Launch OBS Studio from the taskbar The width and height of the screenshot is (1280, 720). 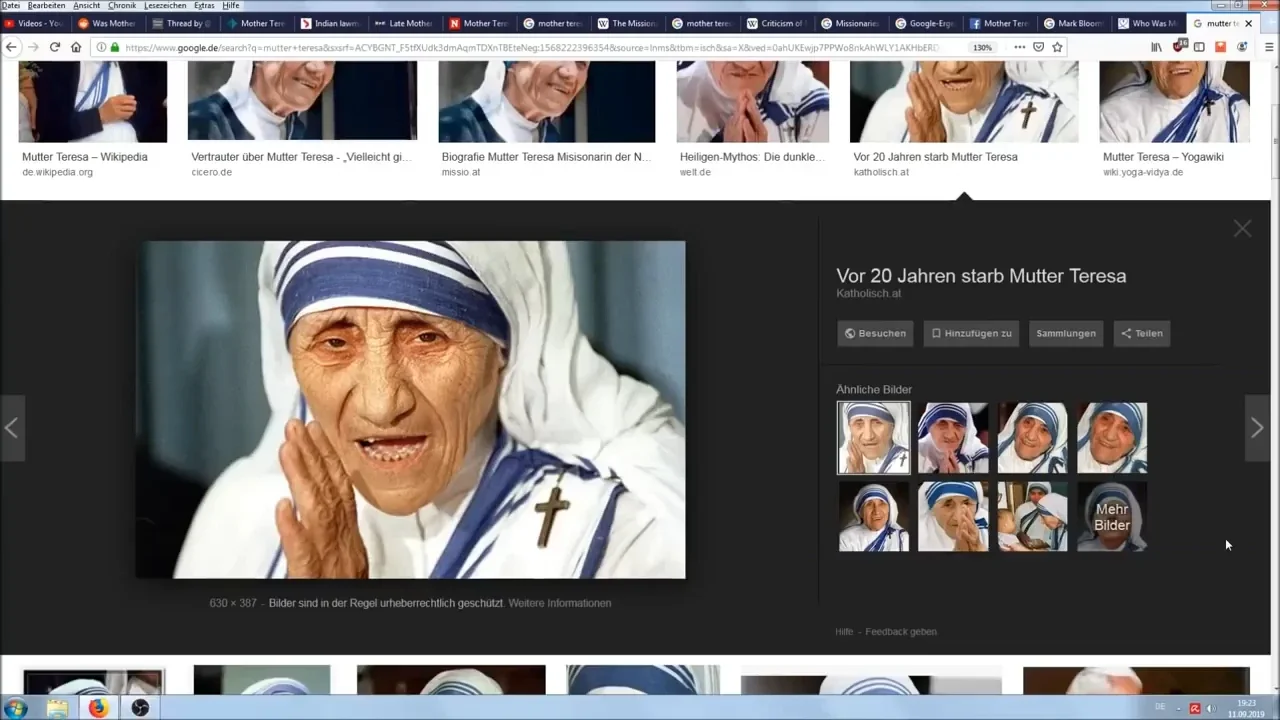(140, 708)
